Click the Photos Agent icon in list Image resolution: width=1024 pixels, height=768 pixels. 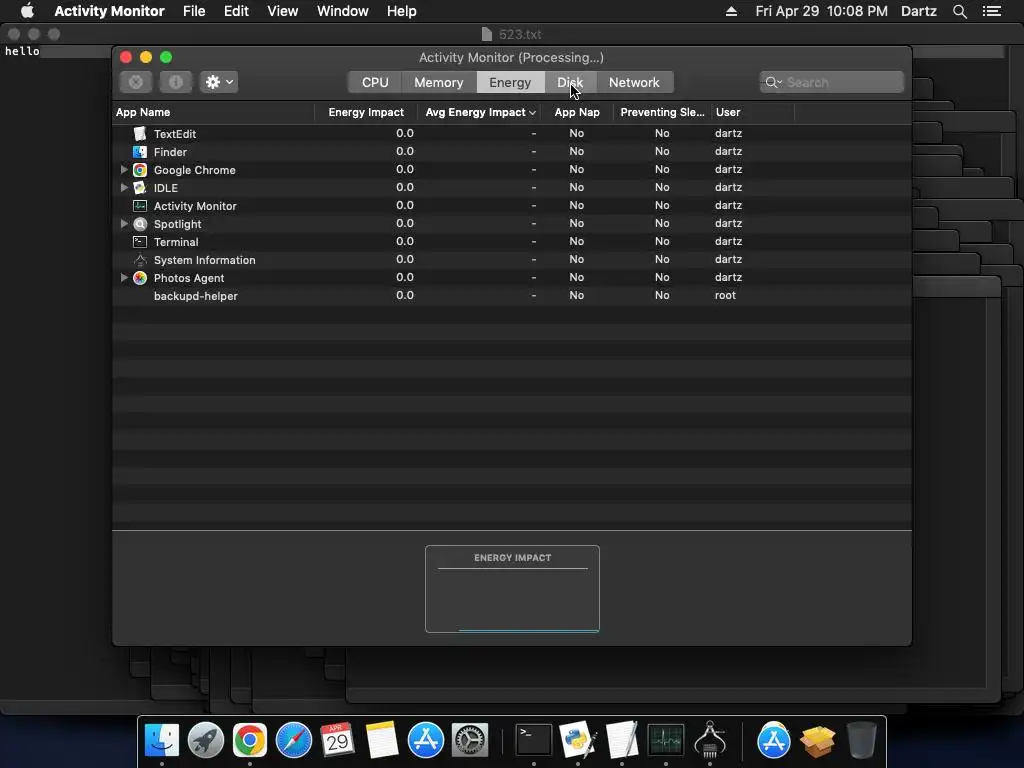[140, 278]
